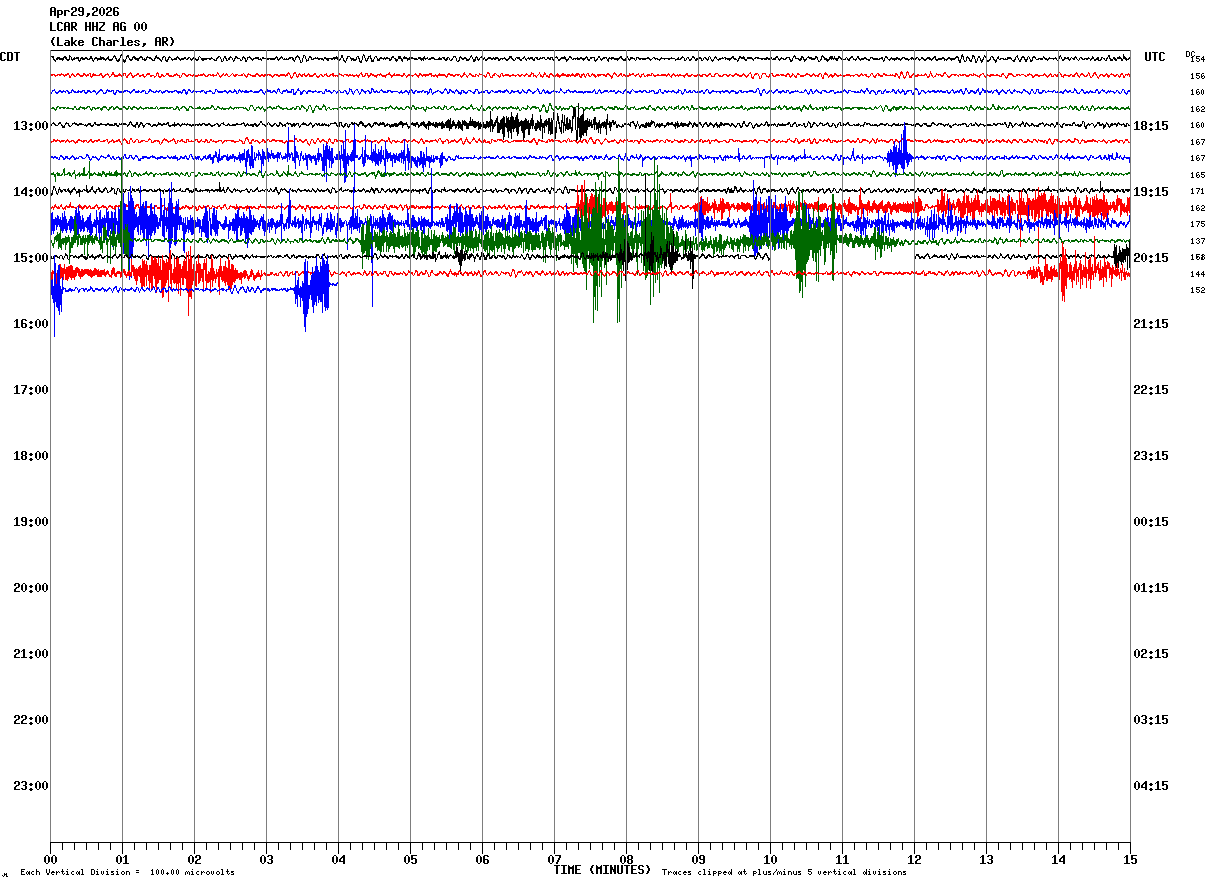Select the DC offset value 156
The height and width of the screenshot is (886, 1210).
(x=1197, y=76)
